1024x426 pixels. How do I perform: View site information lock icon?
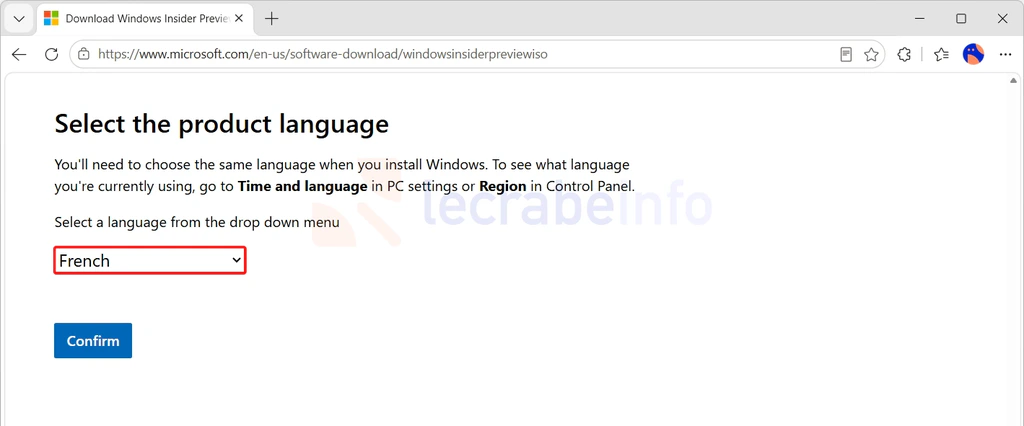[84, 54]
